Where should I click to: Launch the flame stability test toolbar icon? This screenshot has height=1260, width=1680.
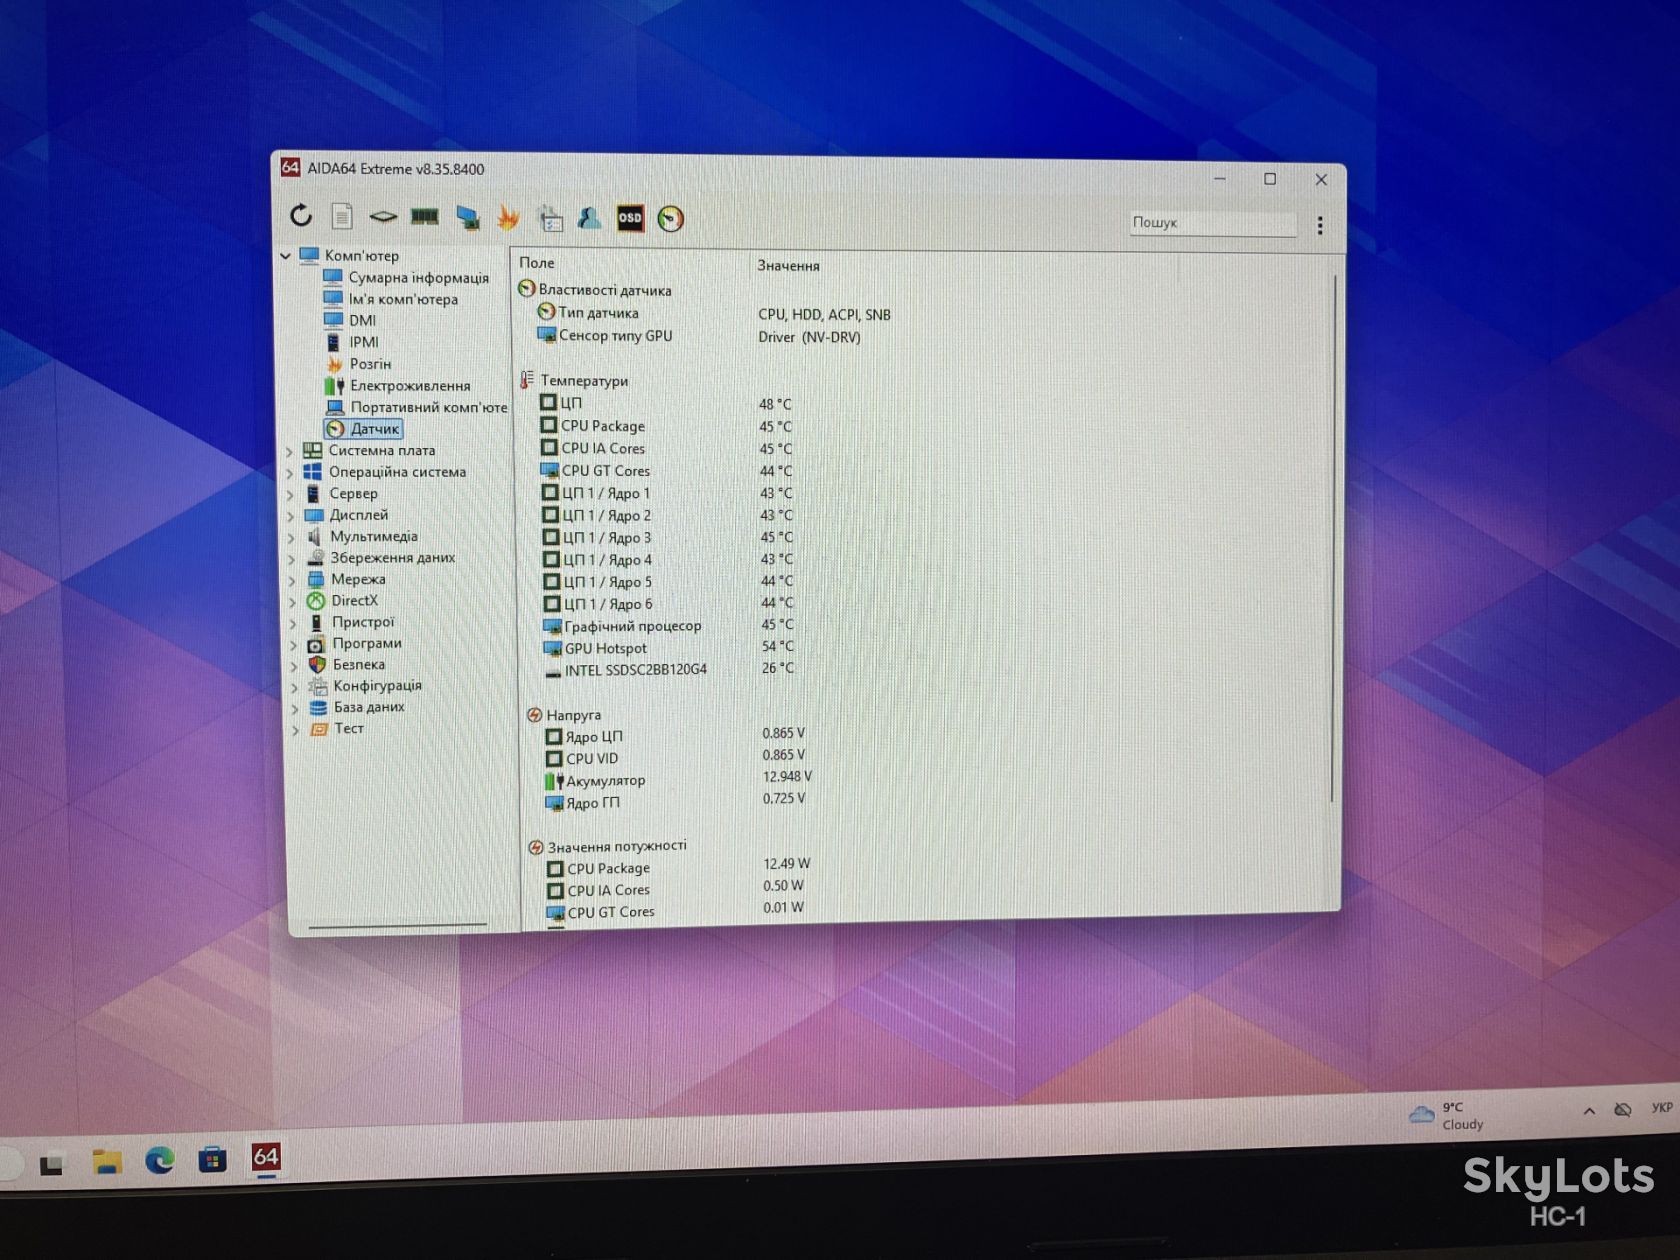508,218
